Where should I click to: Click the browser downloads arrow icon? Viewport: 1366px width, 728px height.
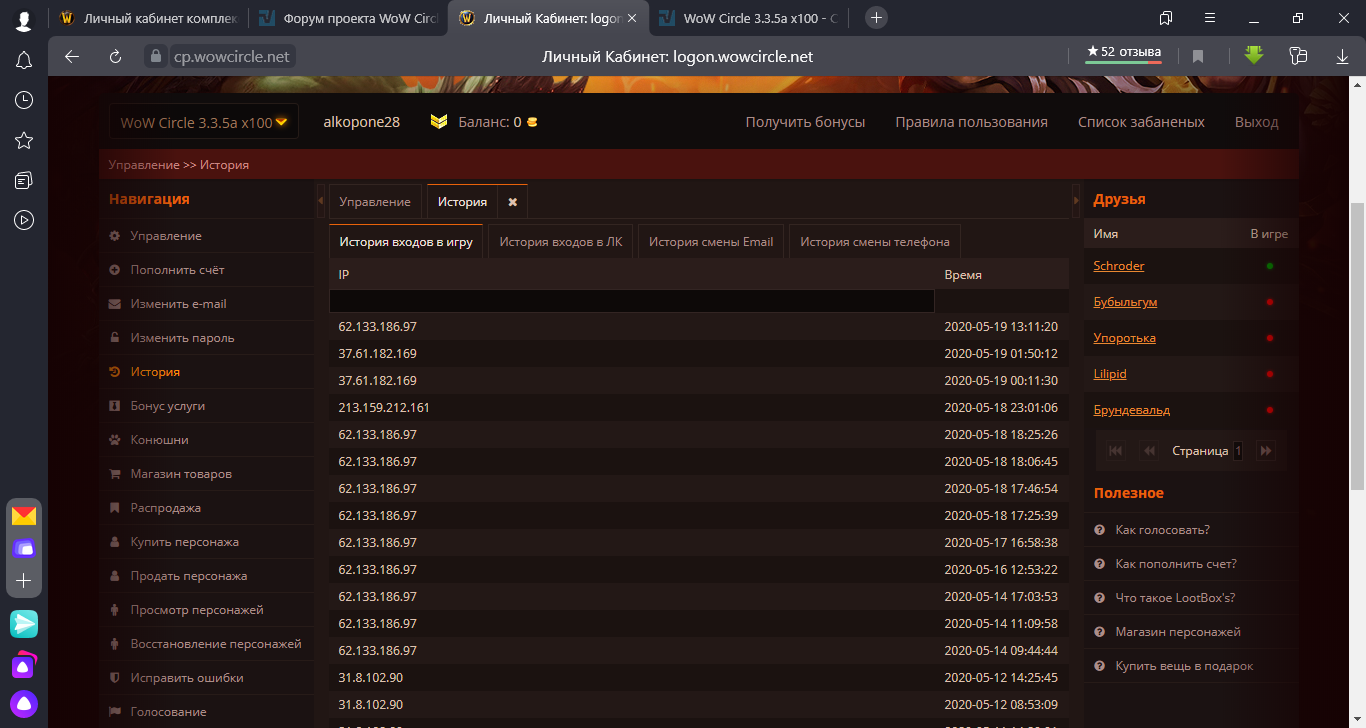(x=1342, y=56)
